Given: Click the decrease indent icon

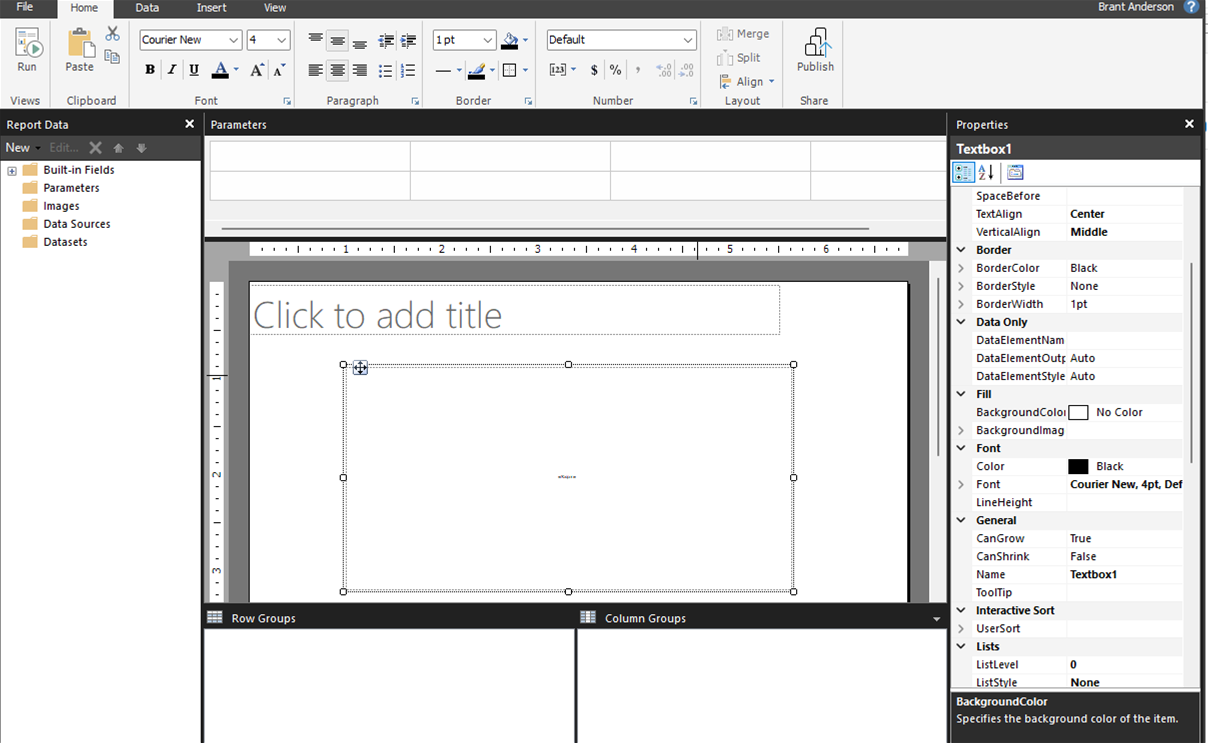Looking at the screenshot, I should coord(386,41).
